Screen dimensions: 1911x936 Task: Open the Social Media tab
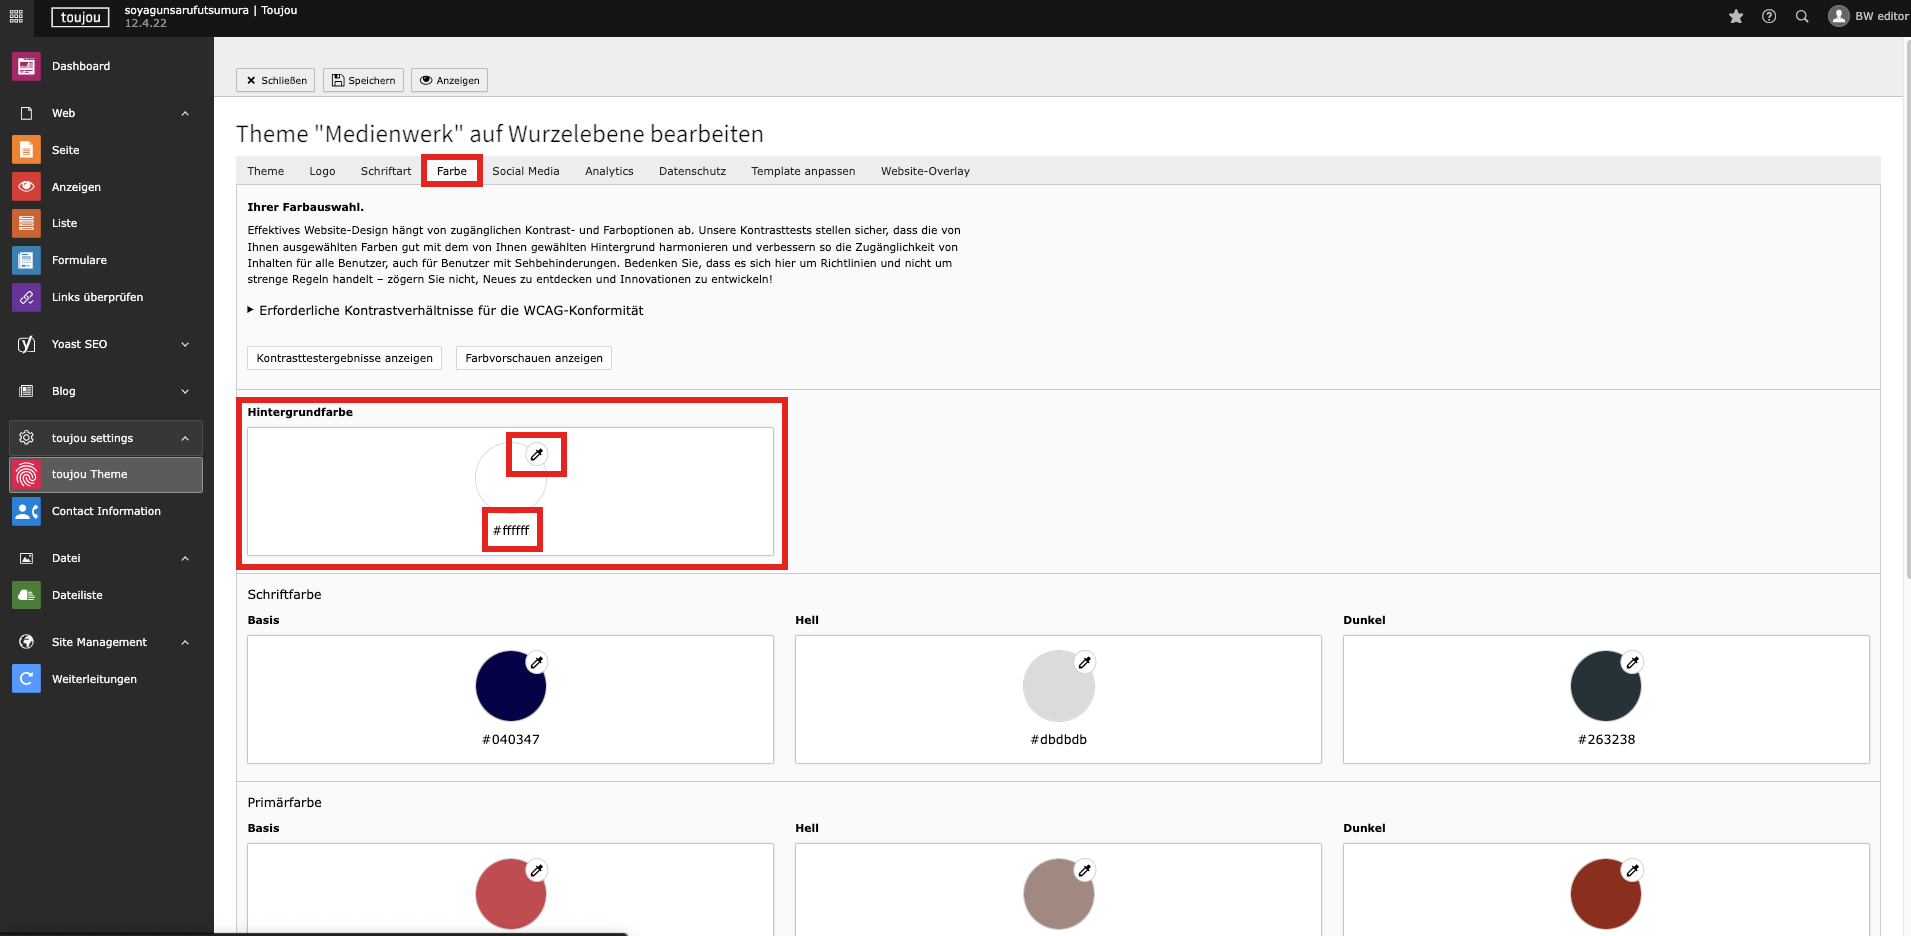(x=525, y=171)
